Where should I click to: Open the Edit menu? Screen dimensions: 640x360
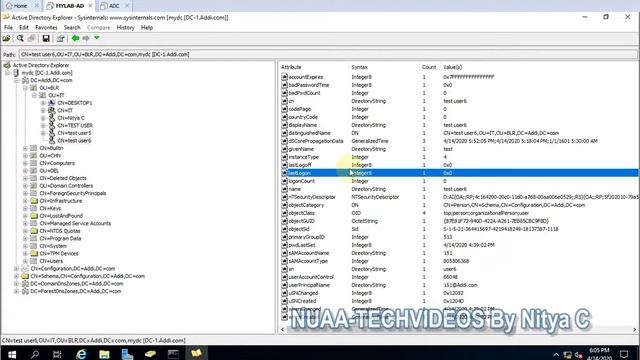point(24,27)
